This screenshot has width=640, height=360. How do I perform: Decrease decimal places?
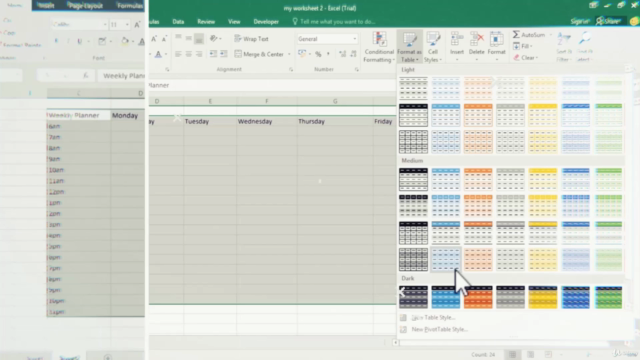pyautogui.click(x=353, y=54)
